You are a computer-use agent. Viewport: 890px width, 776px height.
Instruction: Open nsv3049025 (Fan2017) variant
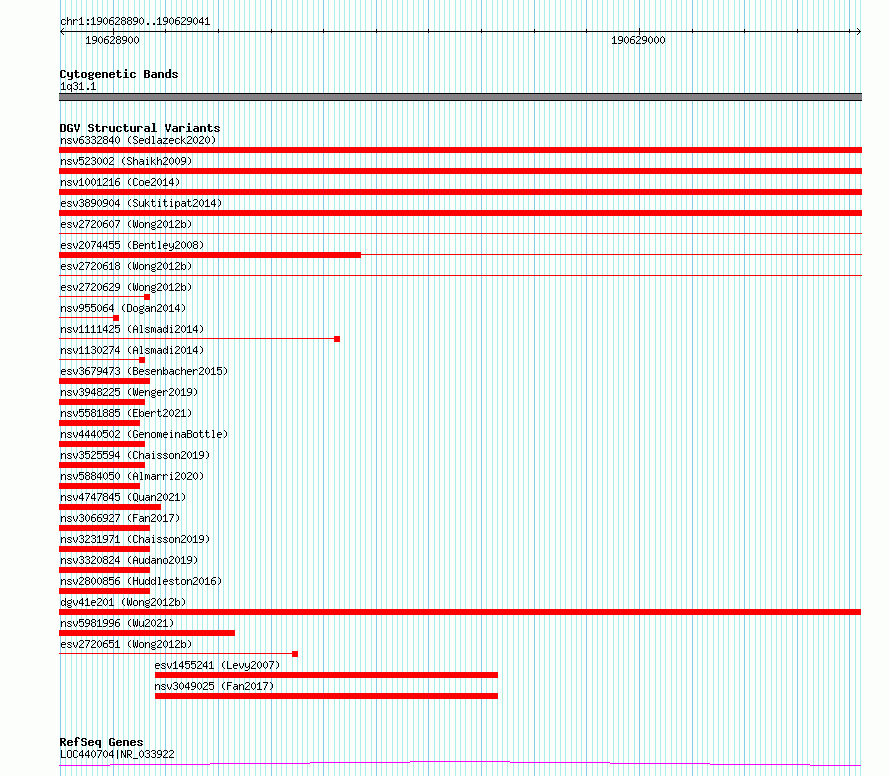click(214, 686)
